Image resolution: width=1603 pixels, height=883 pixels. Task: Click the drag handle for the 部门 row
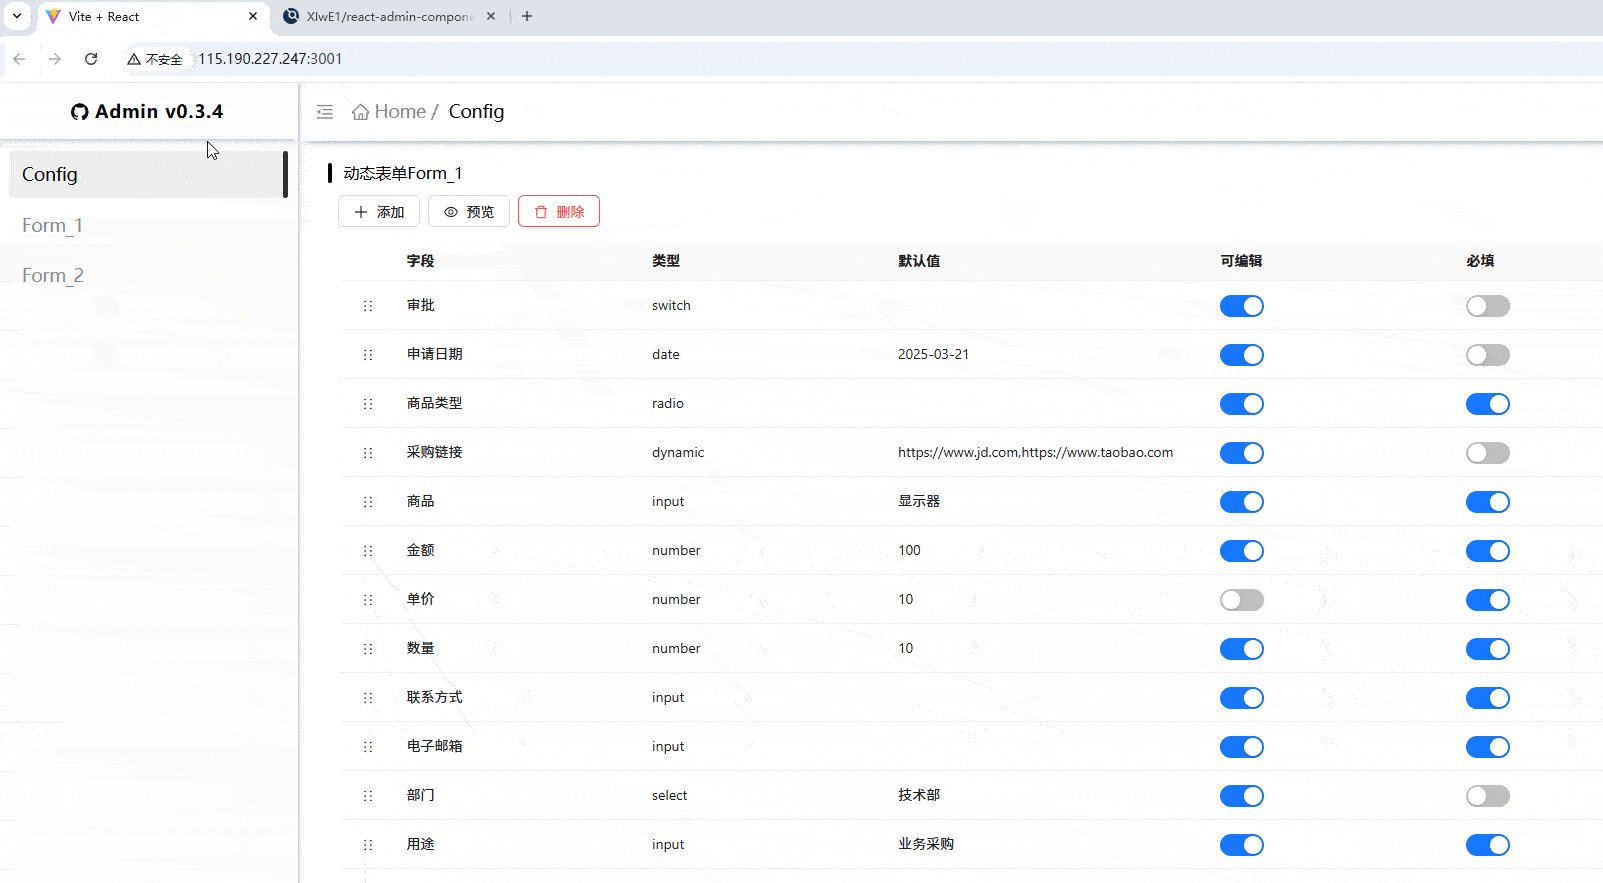[368, 796]
